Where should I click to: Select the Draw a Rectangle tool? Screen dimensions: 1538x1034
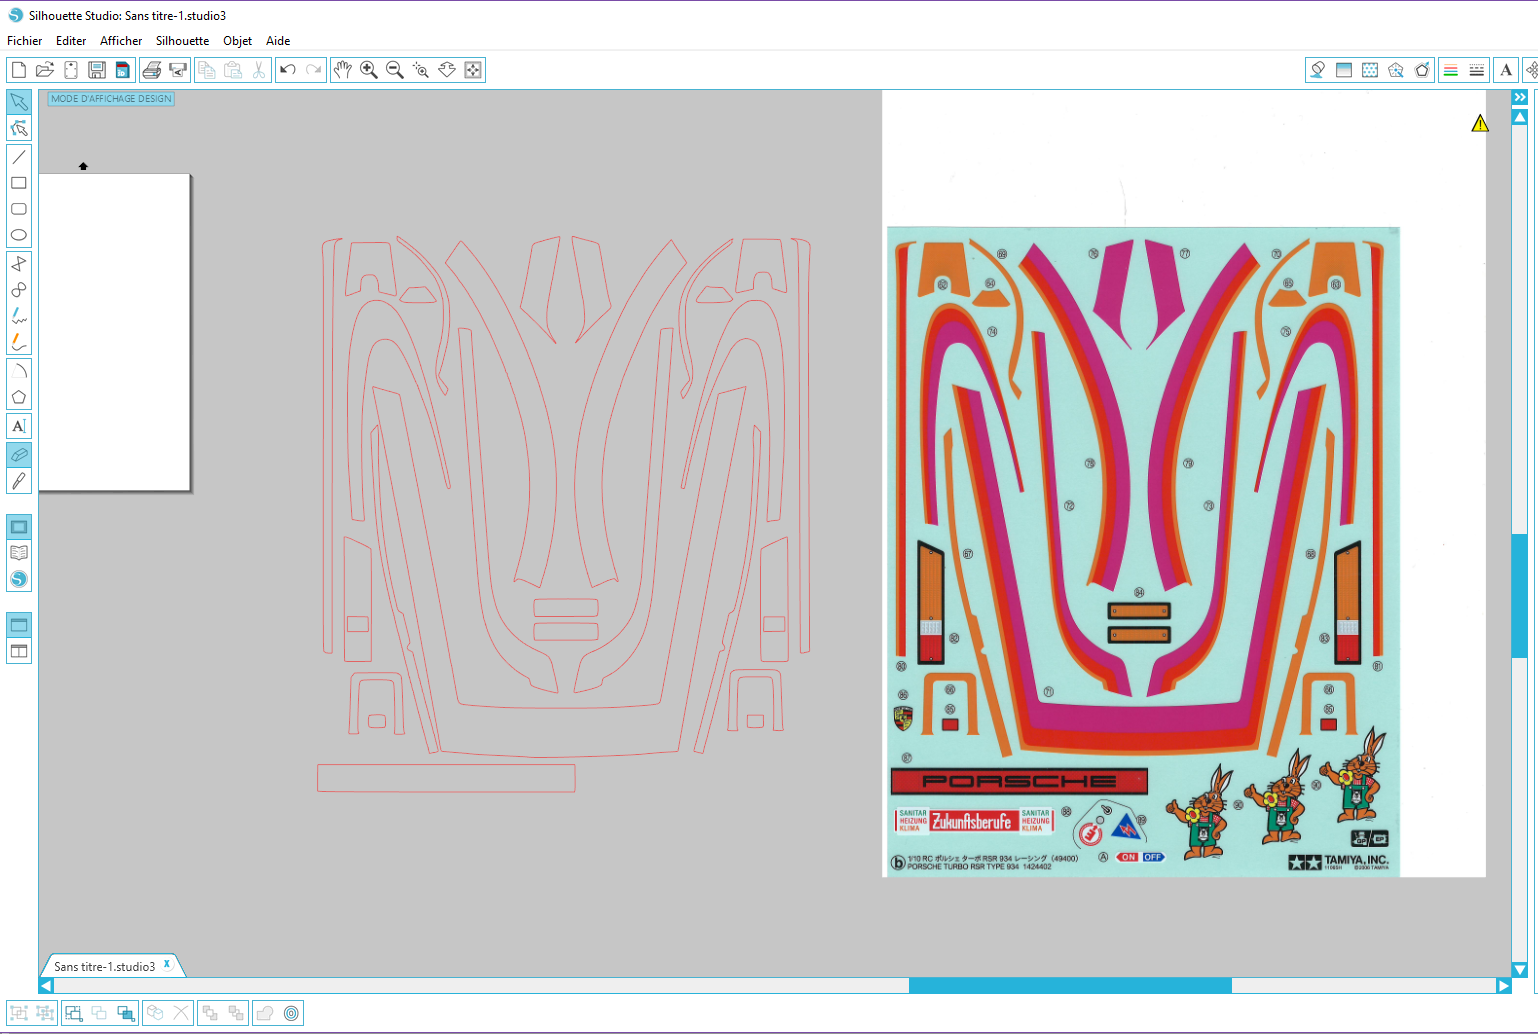[x=19, y=183]
